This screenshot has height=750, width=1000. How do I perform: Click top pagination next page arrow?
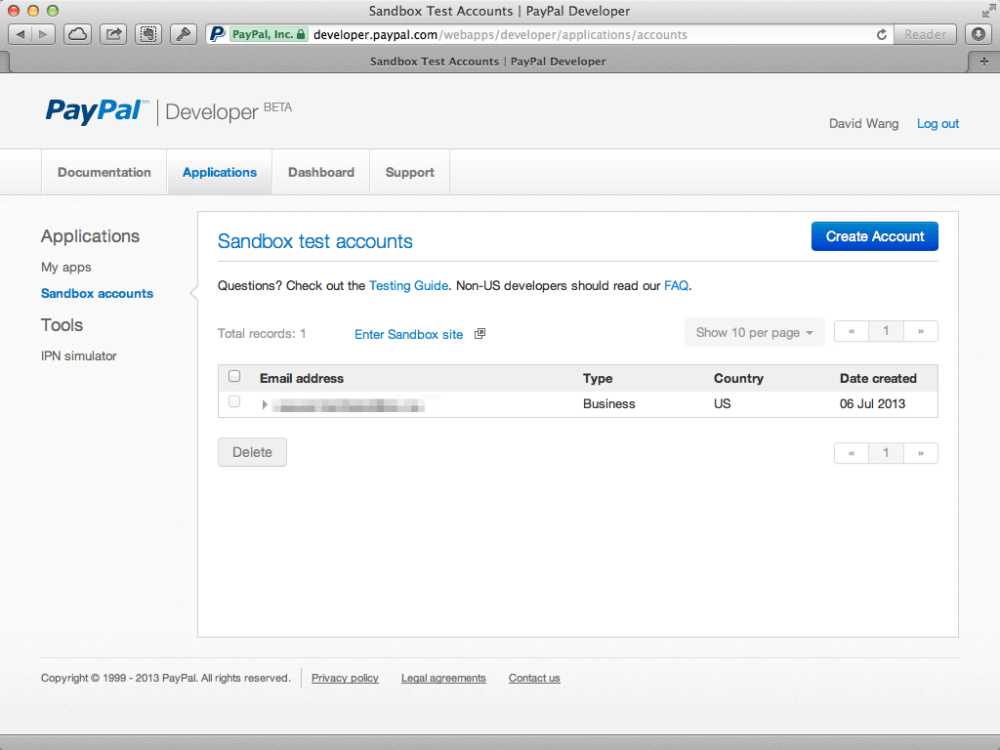pyautogui.click(x=921, y=331)
